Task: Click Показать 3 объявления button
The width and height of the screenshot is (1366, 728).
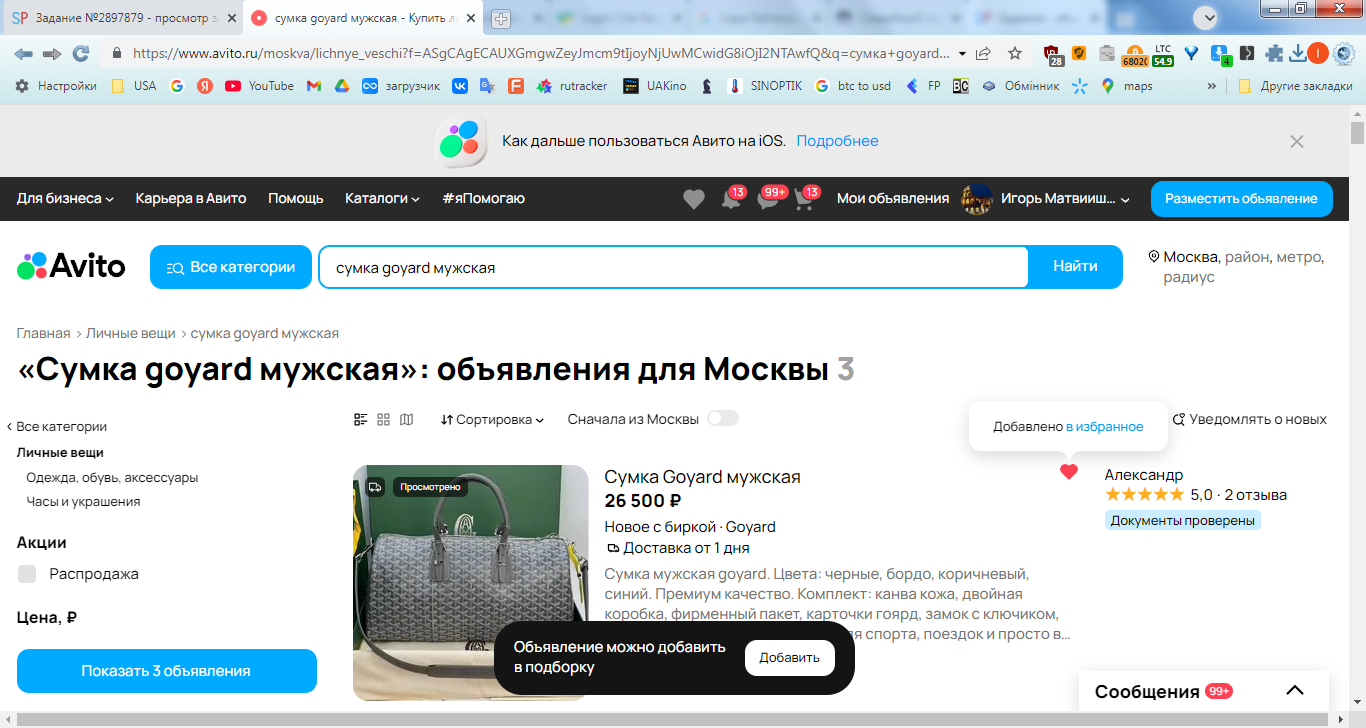Action: click(x=167, y=671)
